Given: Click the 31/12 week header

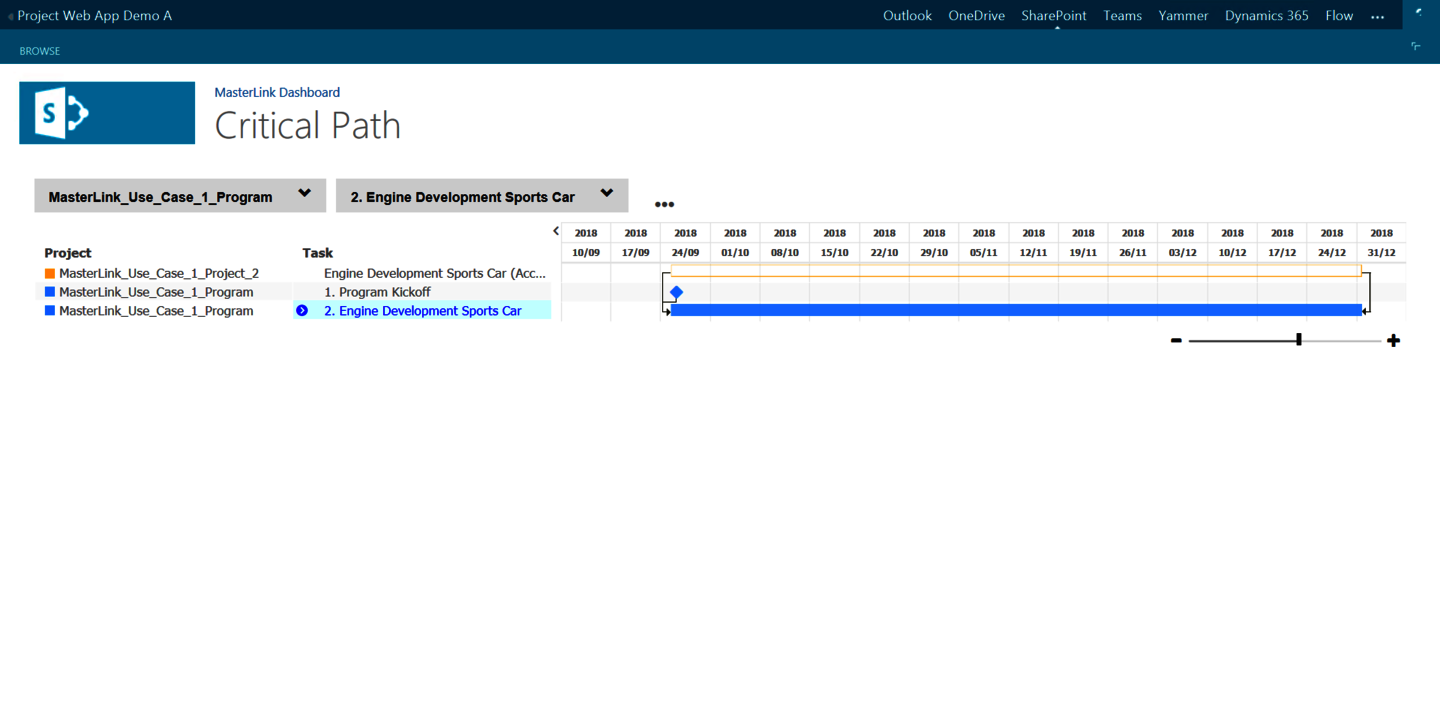Looking at the screenshot, I should 1382,253.
